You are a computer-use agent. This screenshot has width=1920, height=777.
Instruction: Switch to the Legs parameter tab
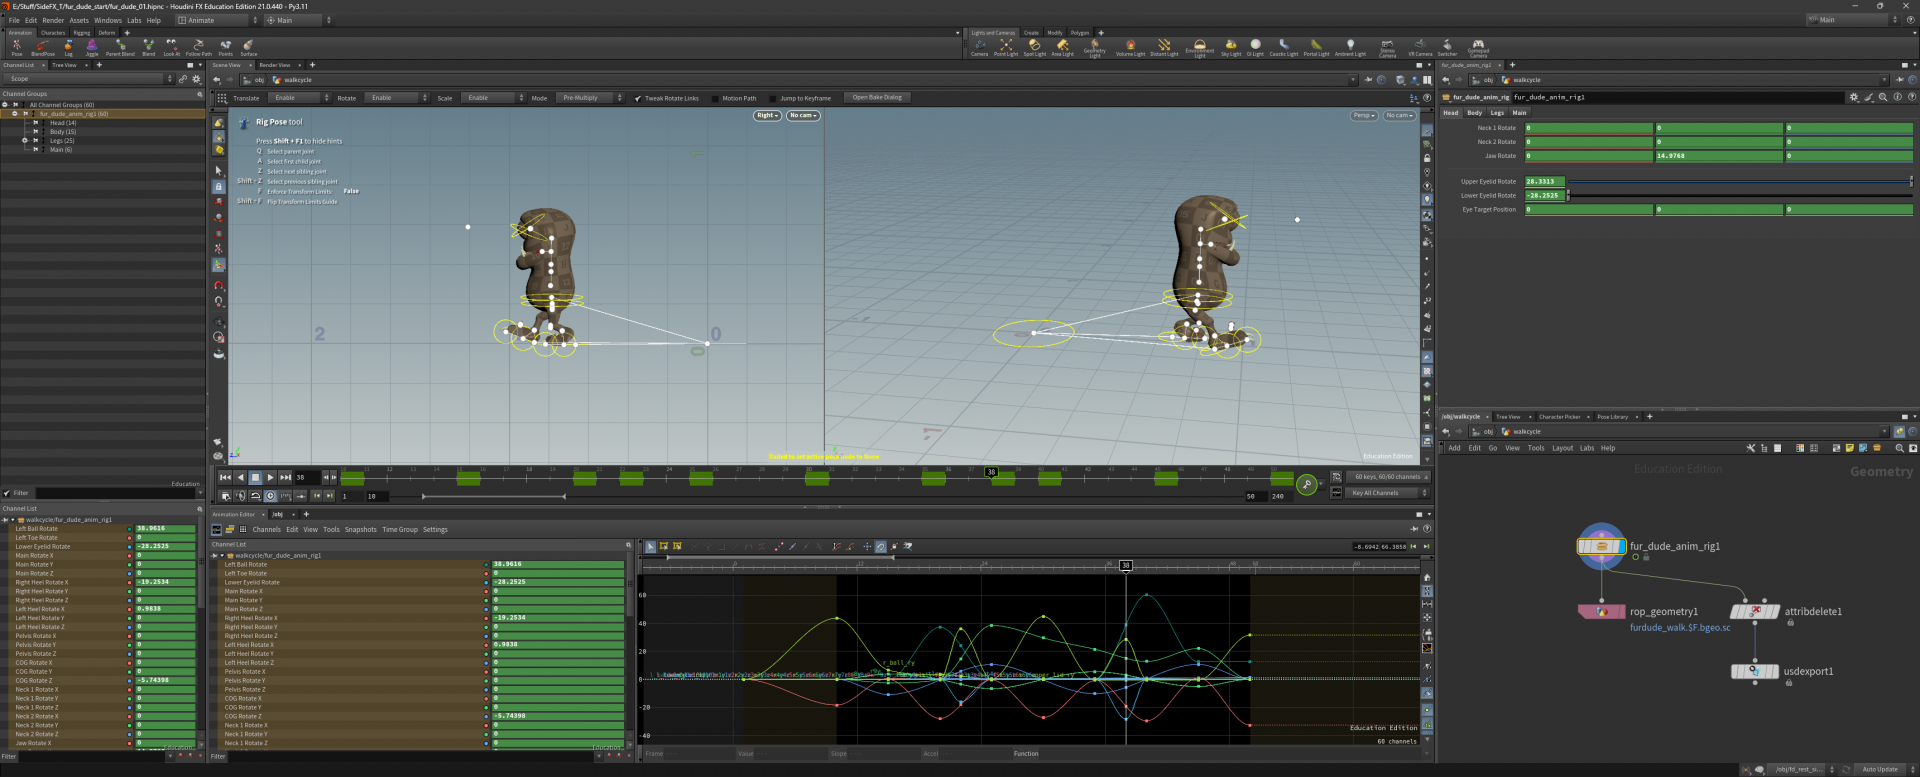coord(1497,113)
